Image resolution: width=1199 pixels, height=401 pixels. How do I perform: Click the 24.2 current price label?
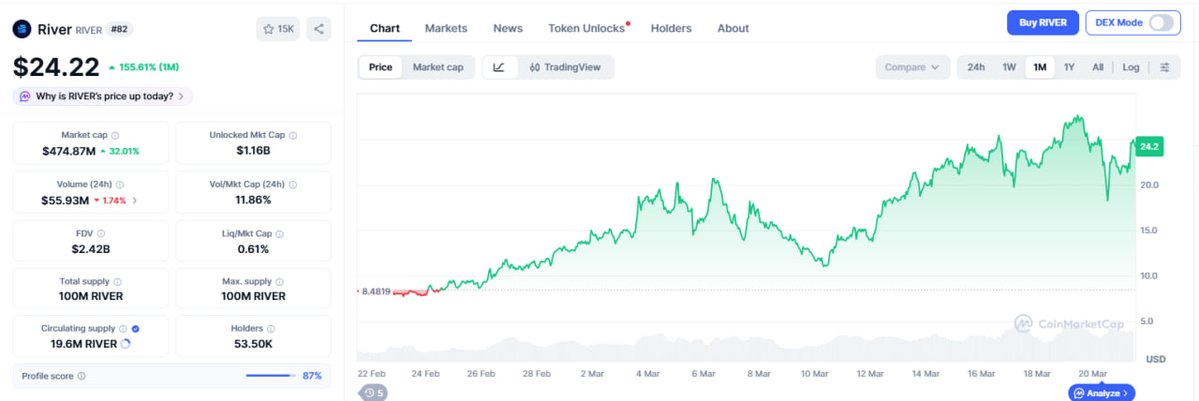tap(1149, 146)
